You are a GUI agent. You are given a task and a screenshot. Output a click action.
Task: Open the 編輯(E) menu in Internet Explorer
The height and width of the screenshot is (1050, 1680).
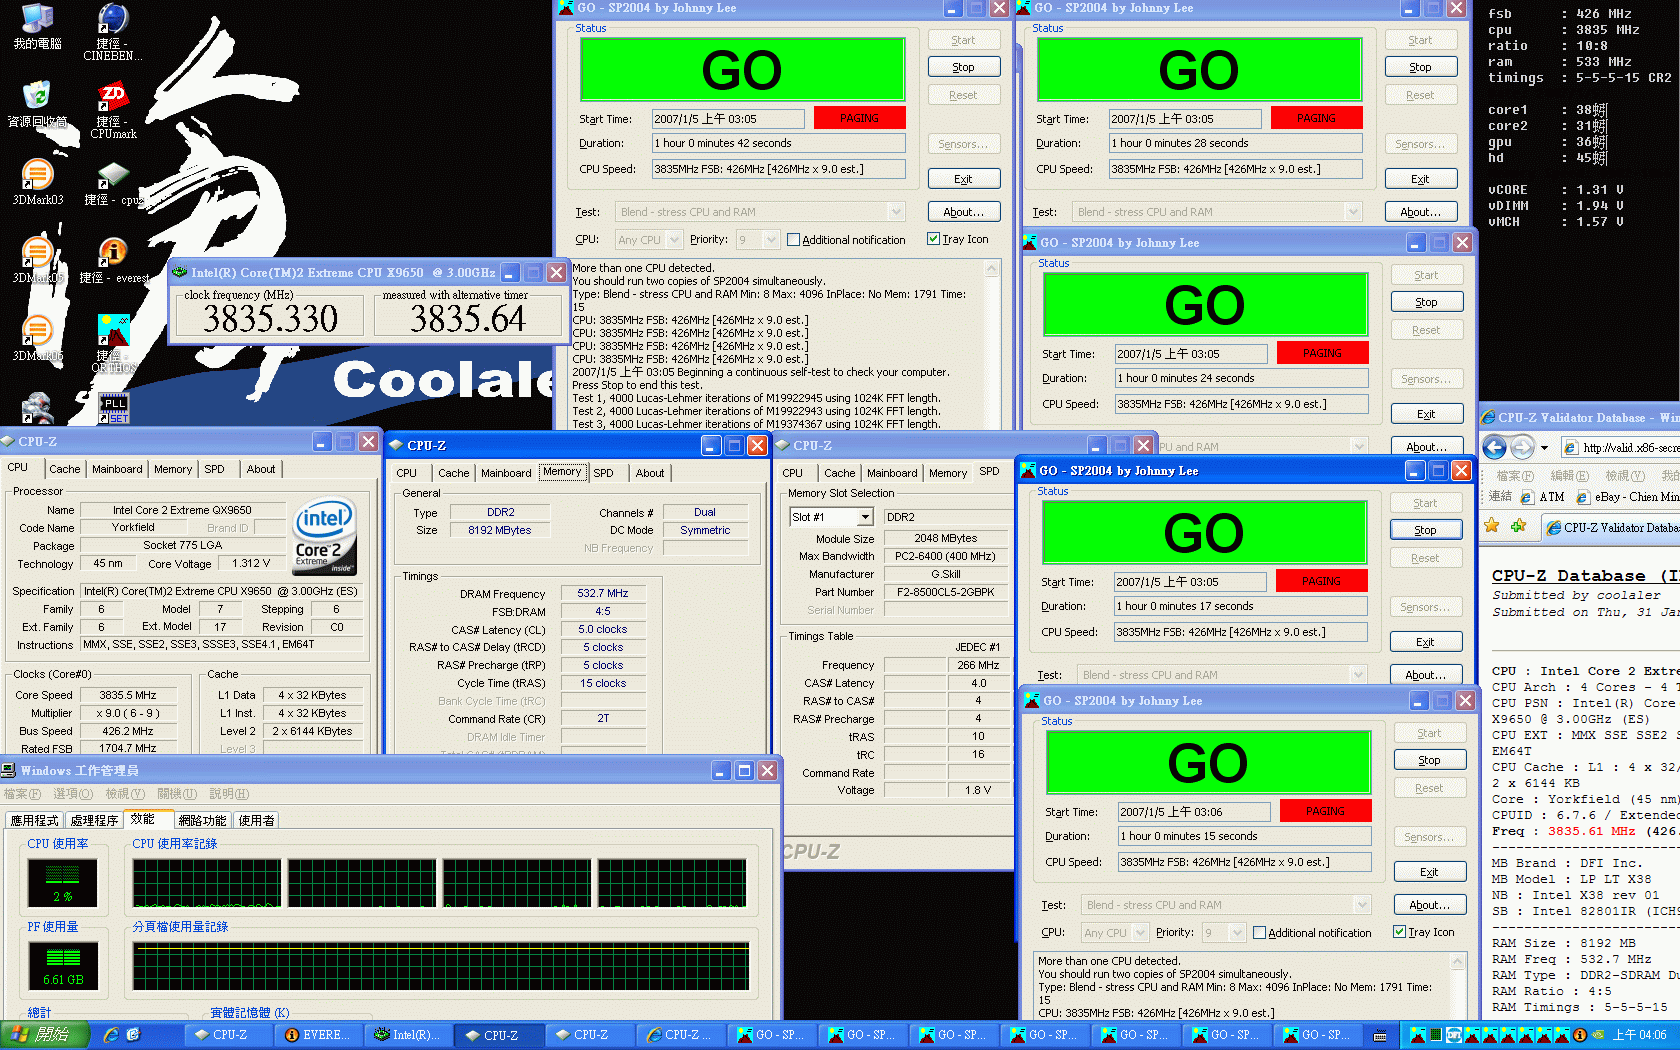pos(1569,476)
